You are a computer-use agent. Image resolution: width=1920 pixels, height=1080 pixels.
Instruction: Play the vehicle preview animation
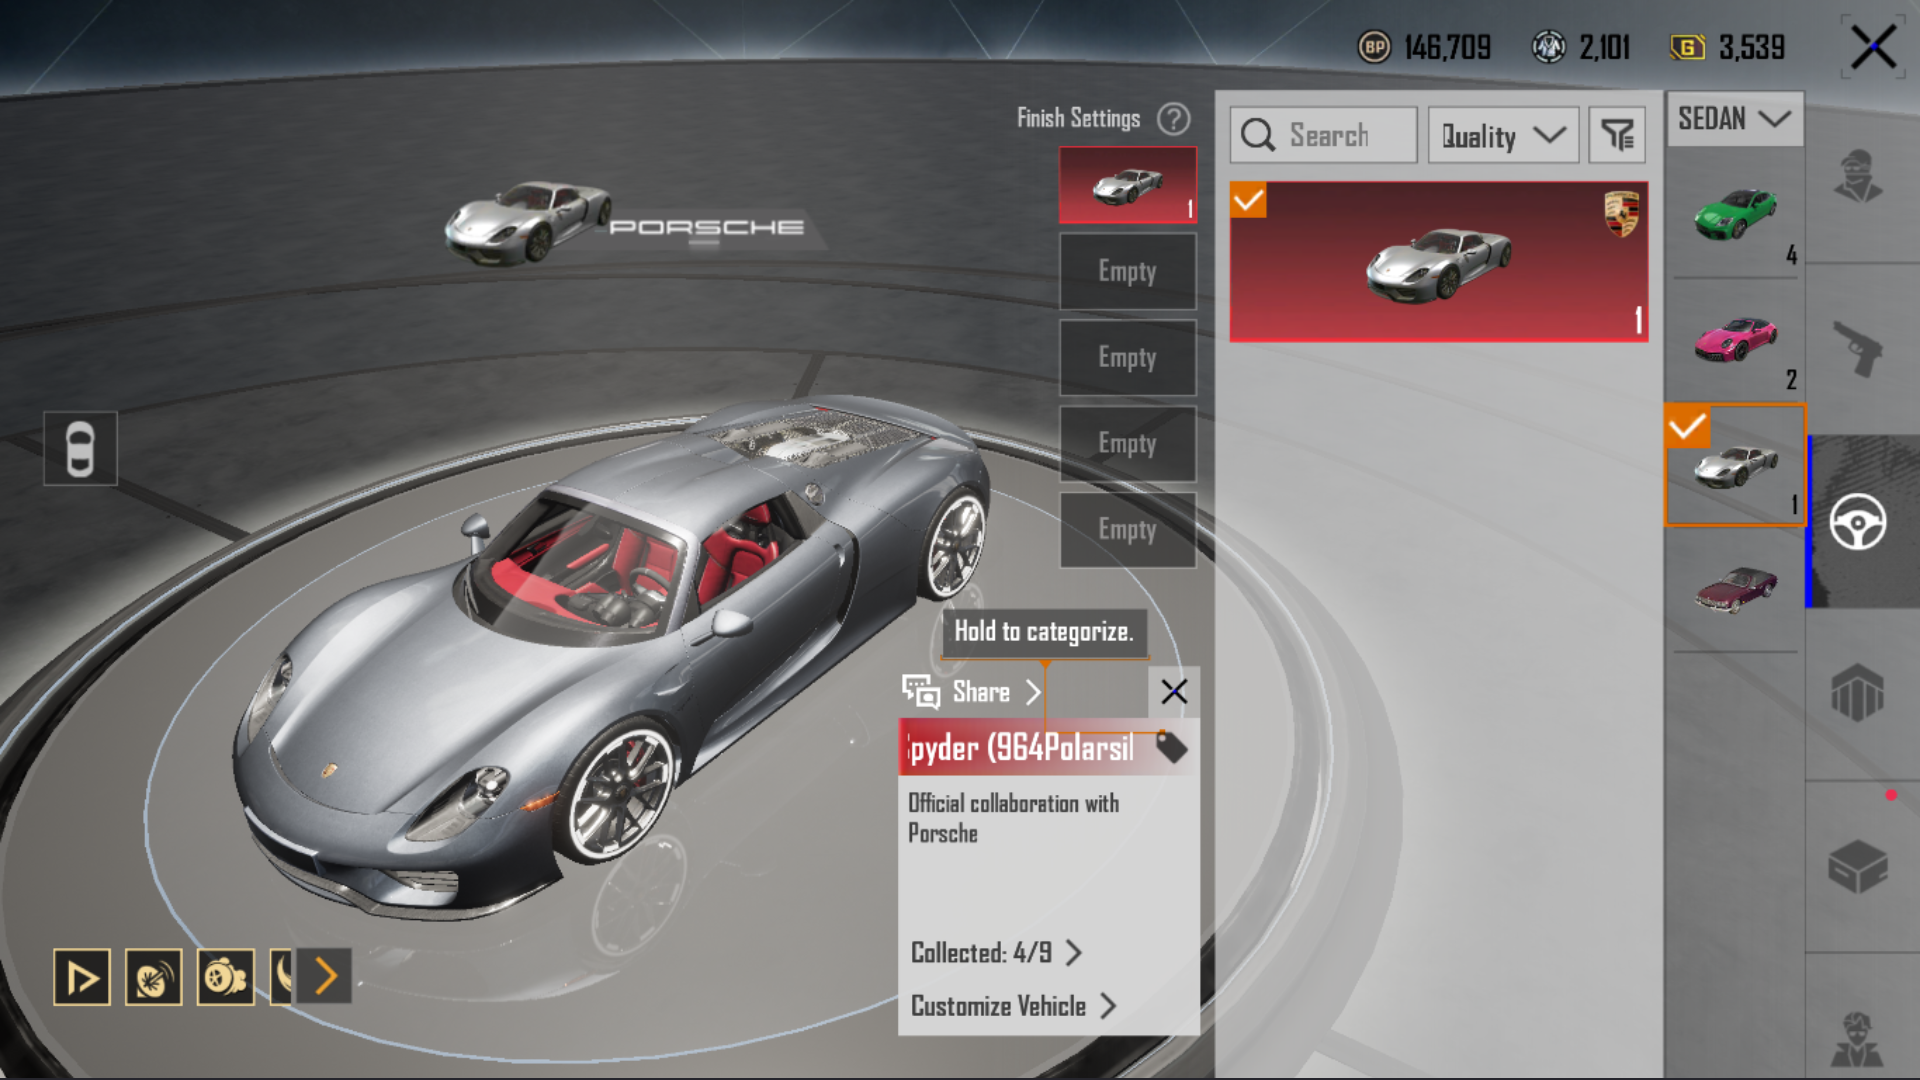82,977
